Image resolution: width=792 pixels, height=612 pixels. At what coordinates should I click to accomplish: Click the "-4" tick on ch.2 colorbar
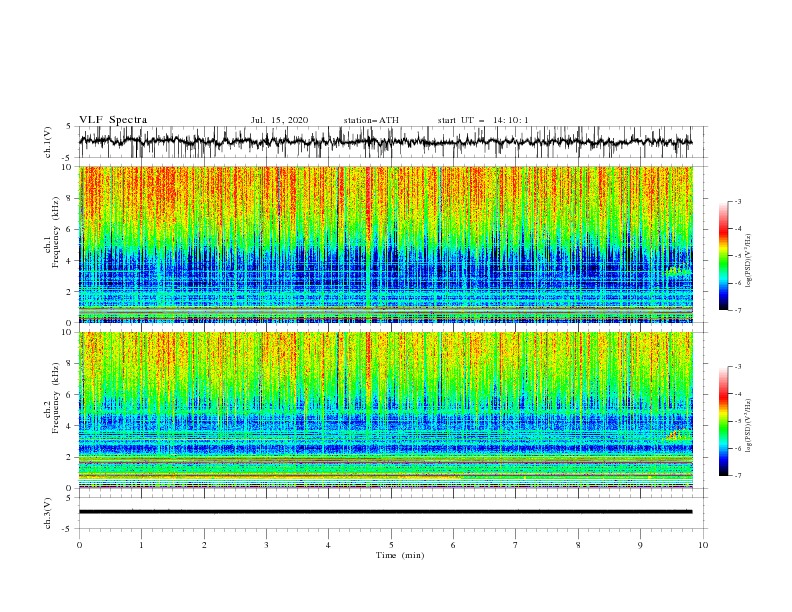tap(737, 394)
